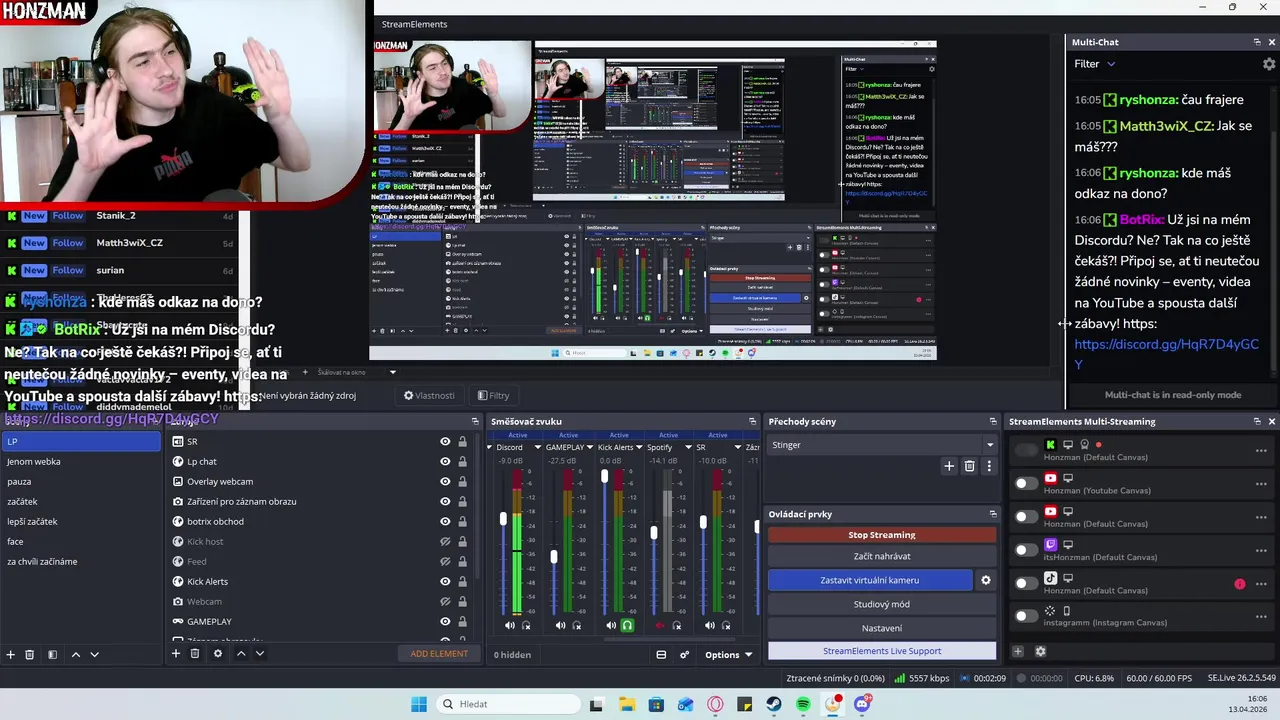
Task: Click the Stop Streaming button
Action: 882,535
